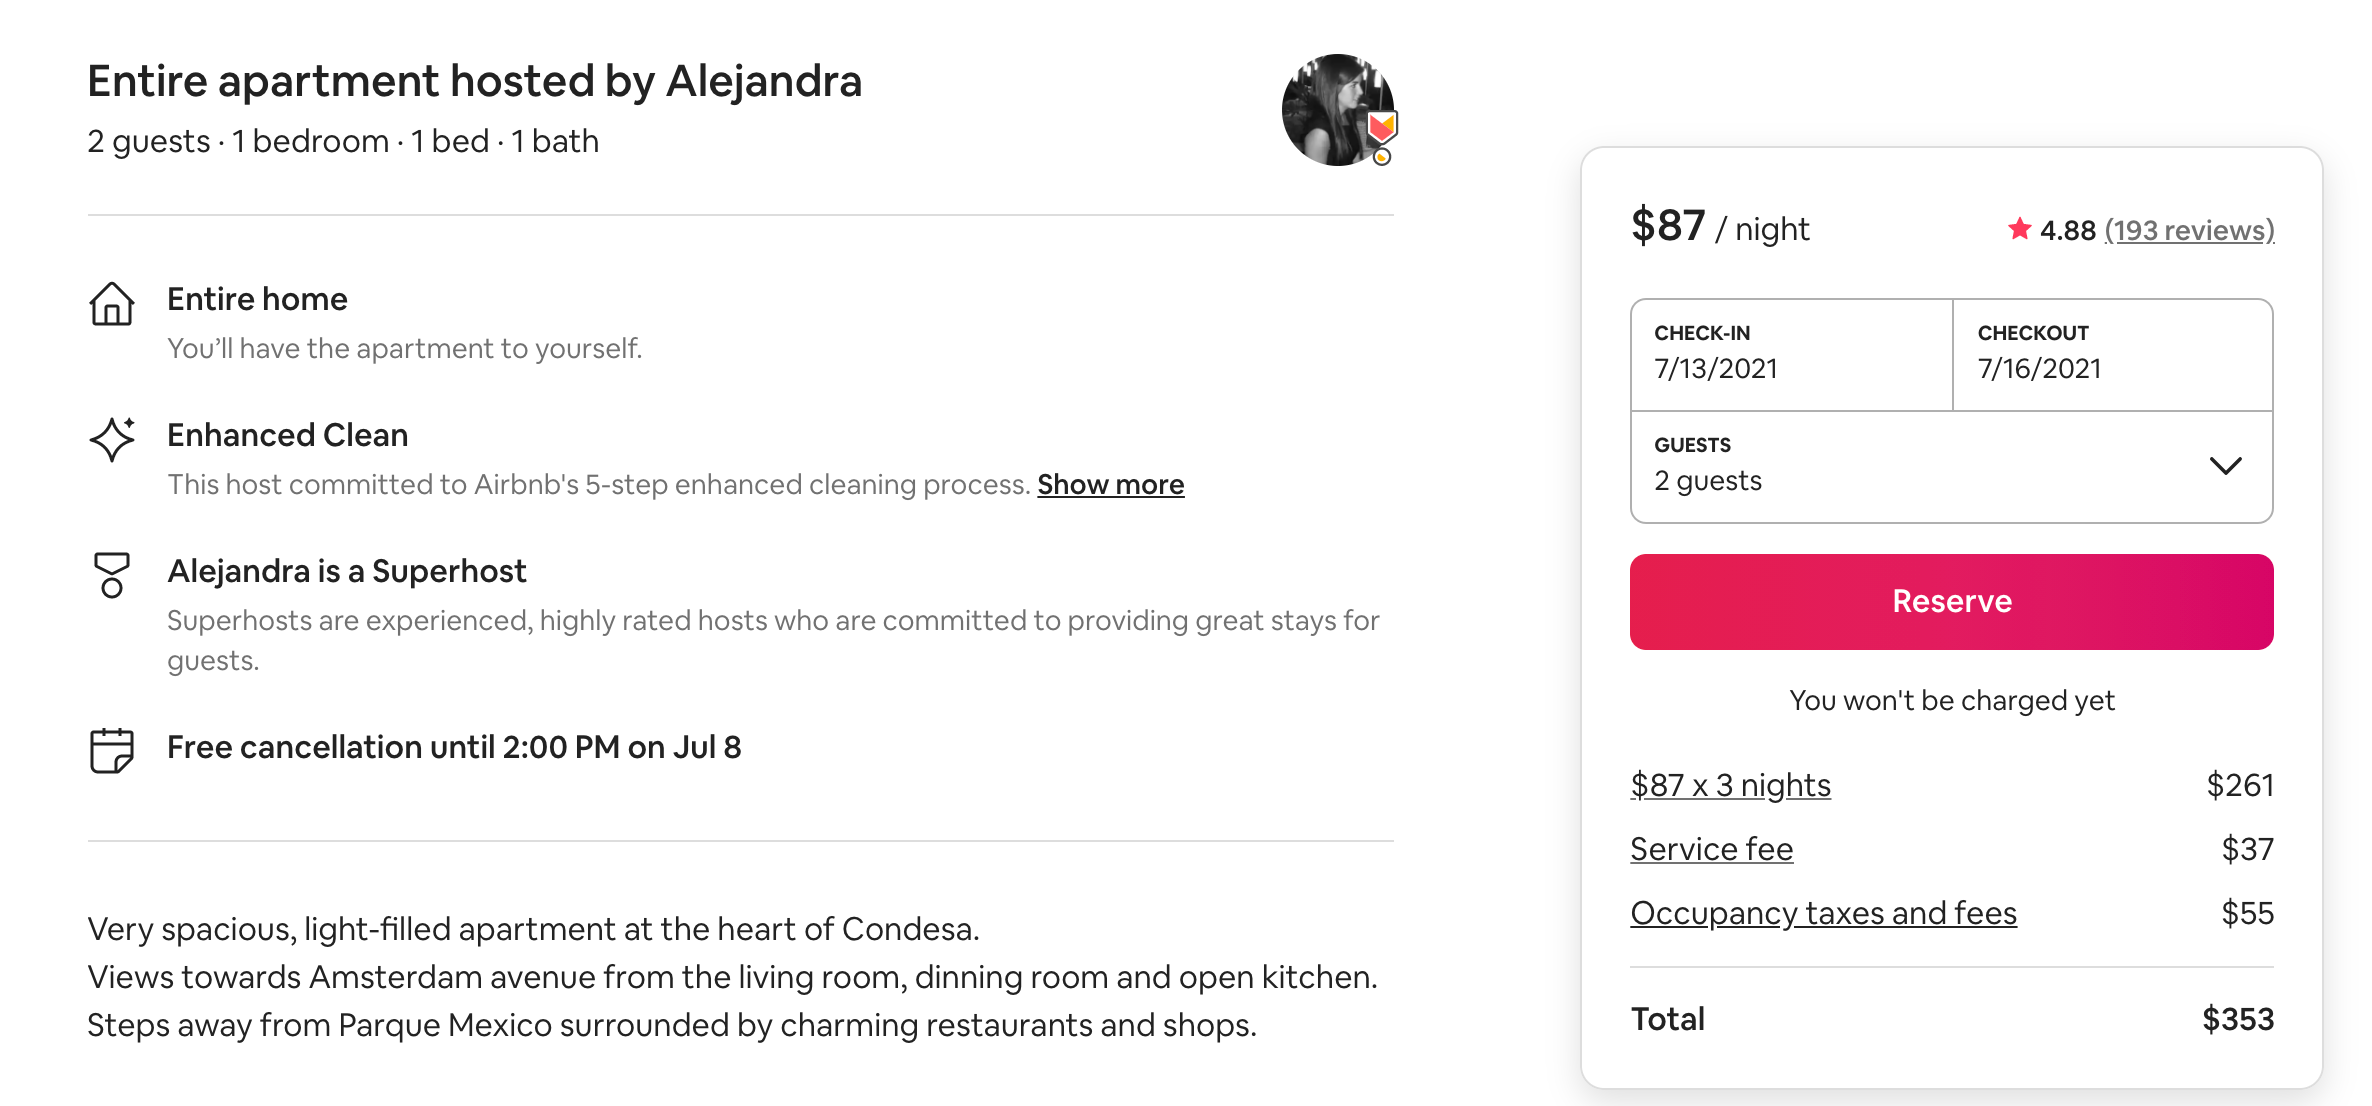Click the Free cancellation until Jul 8 text
The height and width of the screenshot is (1106, 2372).
click(x=454, y=747)
